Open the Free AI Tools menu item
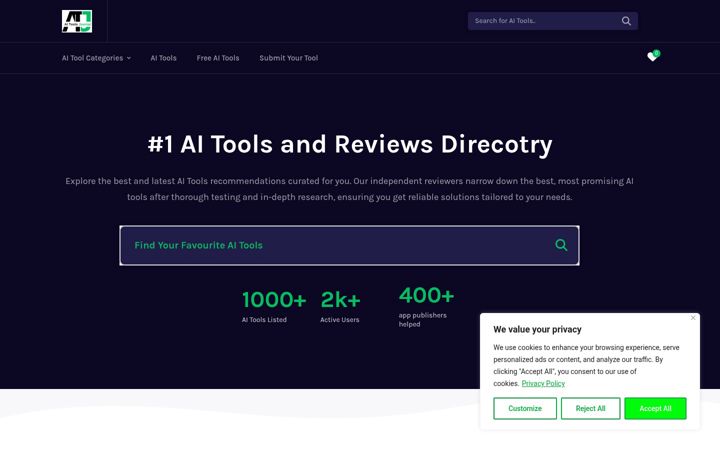This screenshot has width=720, height=450. tap(218, 58)
